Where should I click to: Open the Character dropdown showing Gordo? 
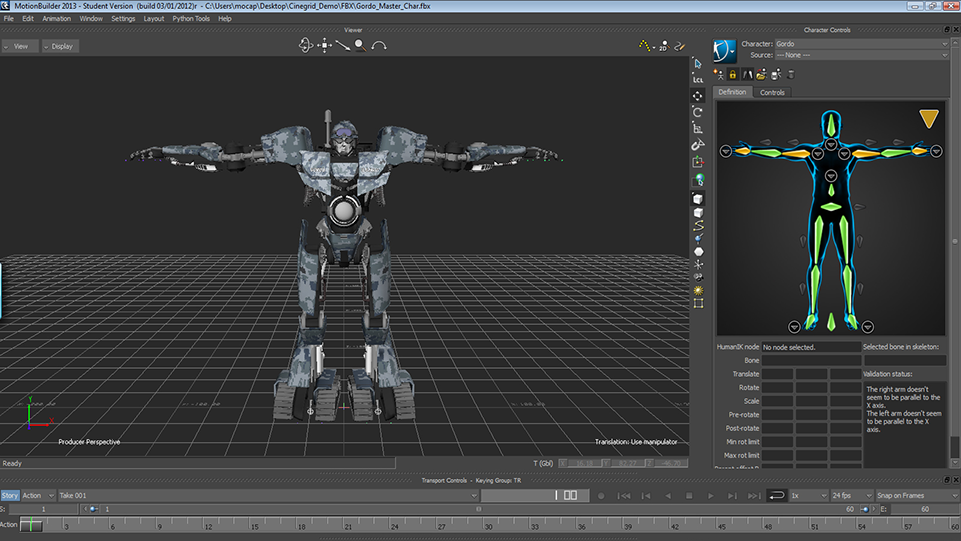[860, 44]
